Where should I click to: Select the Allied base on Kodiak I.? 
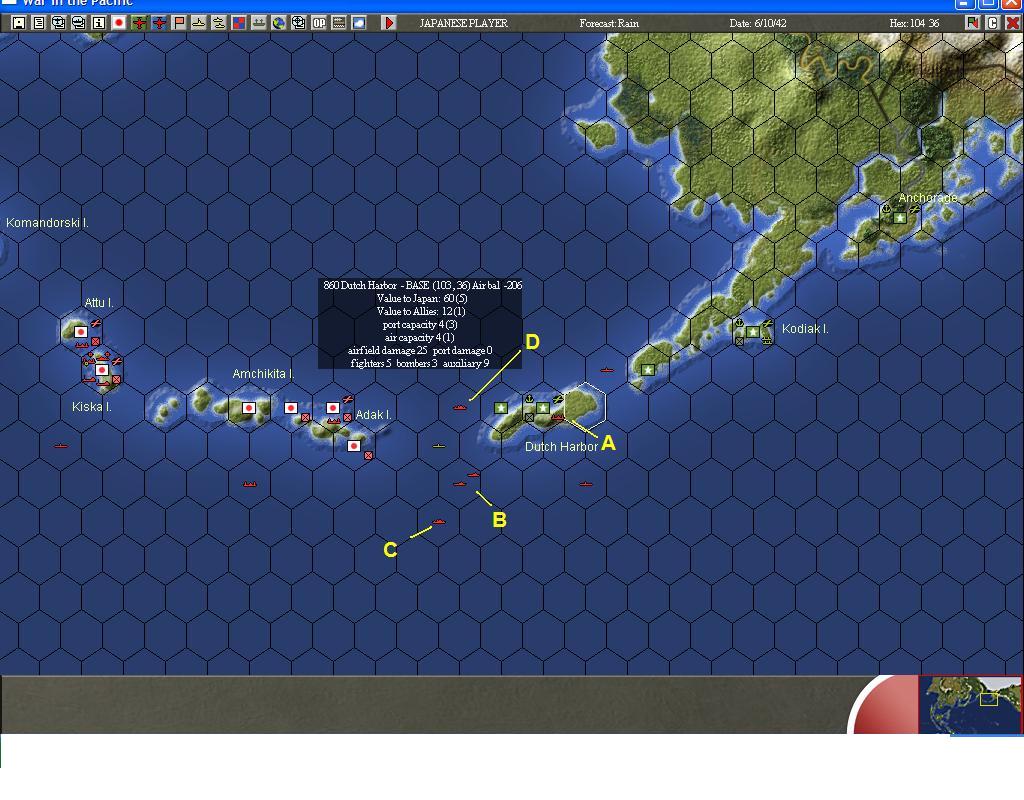pyautogui.click(x=753, y=332)
